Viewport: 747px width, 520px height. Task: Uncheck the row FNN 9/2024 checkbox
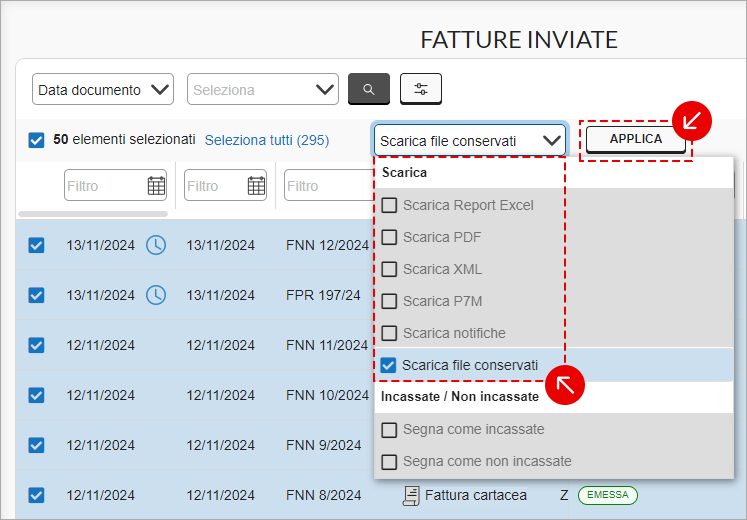tap(36, 445)
